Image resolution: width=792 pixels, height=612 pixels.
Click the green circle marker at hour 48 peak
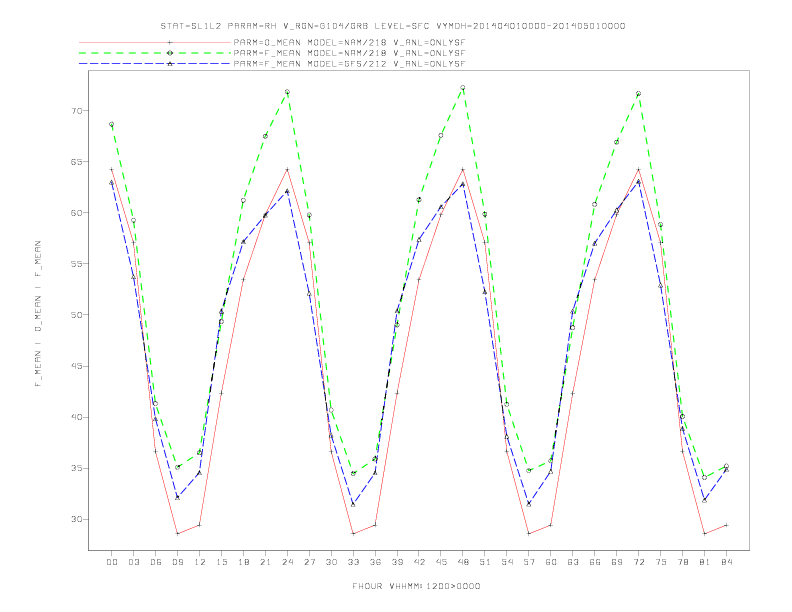click(x=463, y=88)
